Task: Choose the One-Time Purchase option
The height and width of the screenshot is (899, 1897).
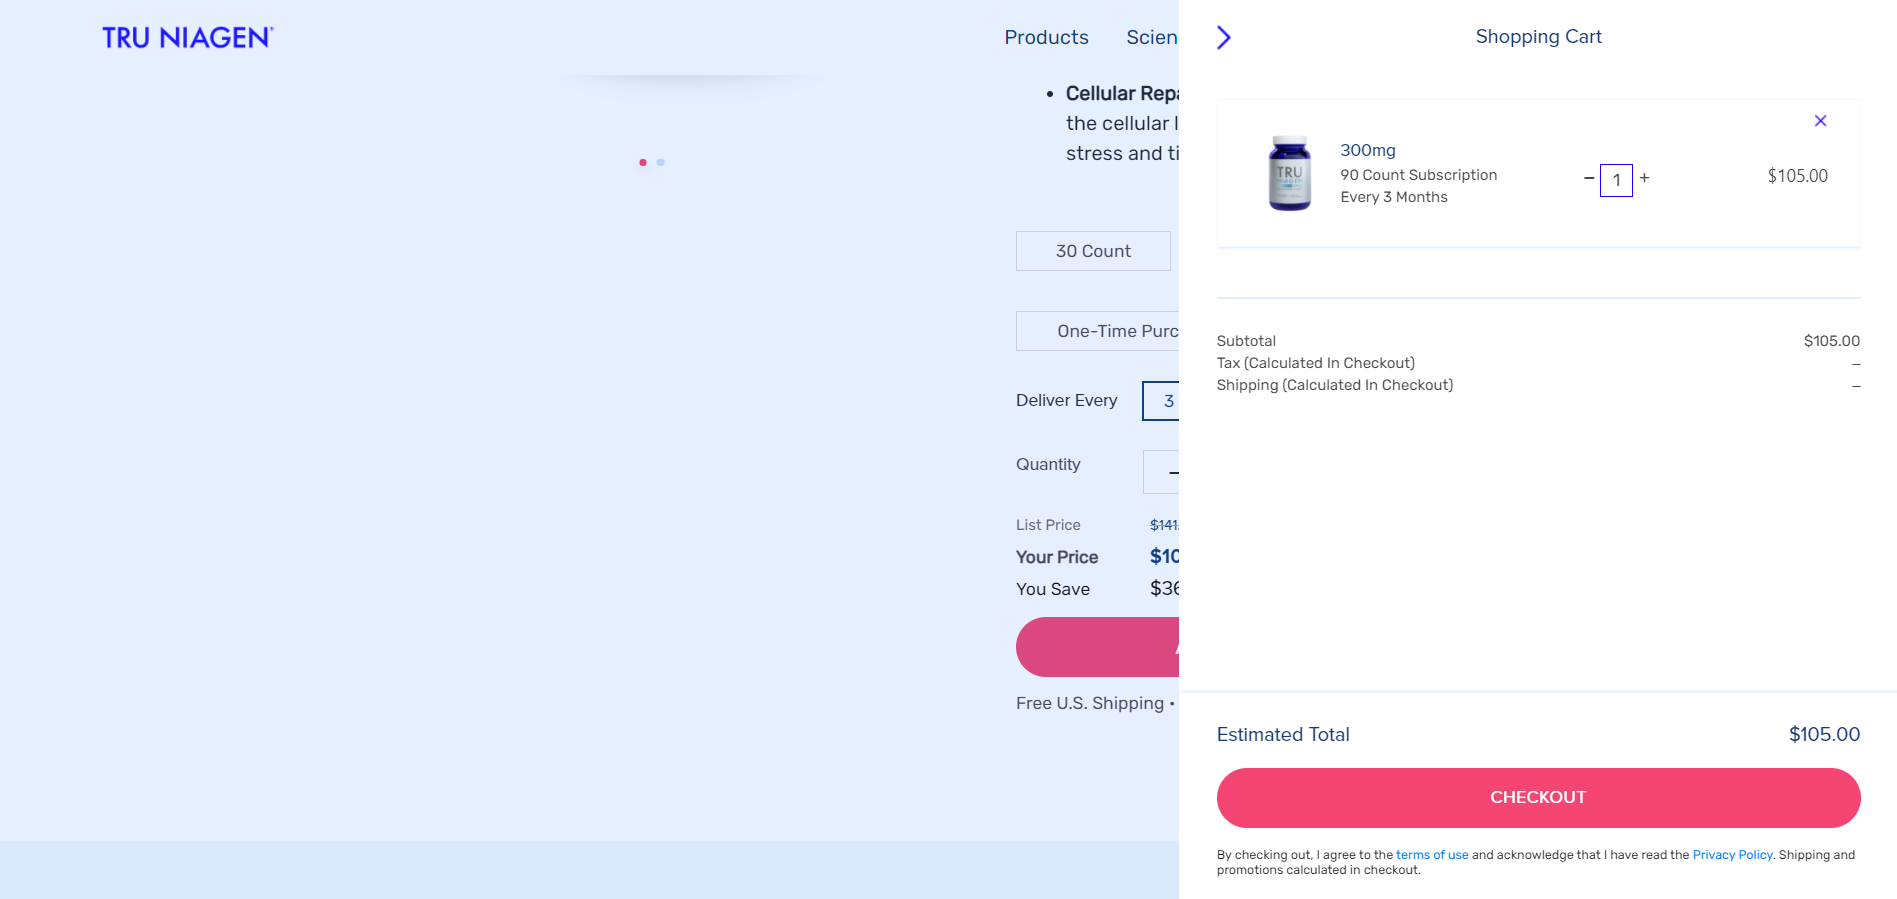Action: click(x=1098, y=331)
